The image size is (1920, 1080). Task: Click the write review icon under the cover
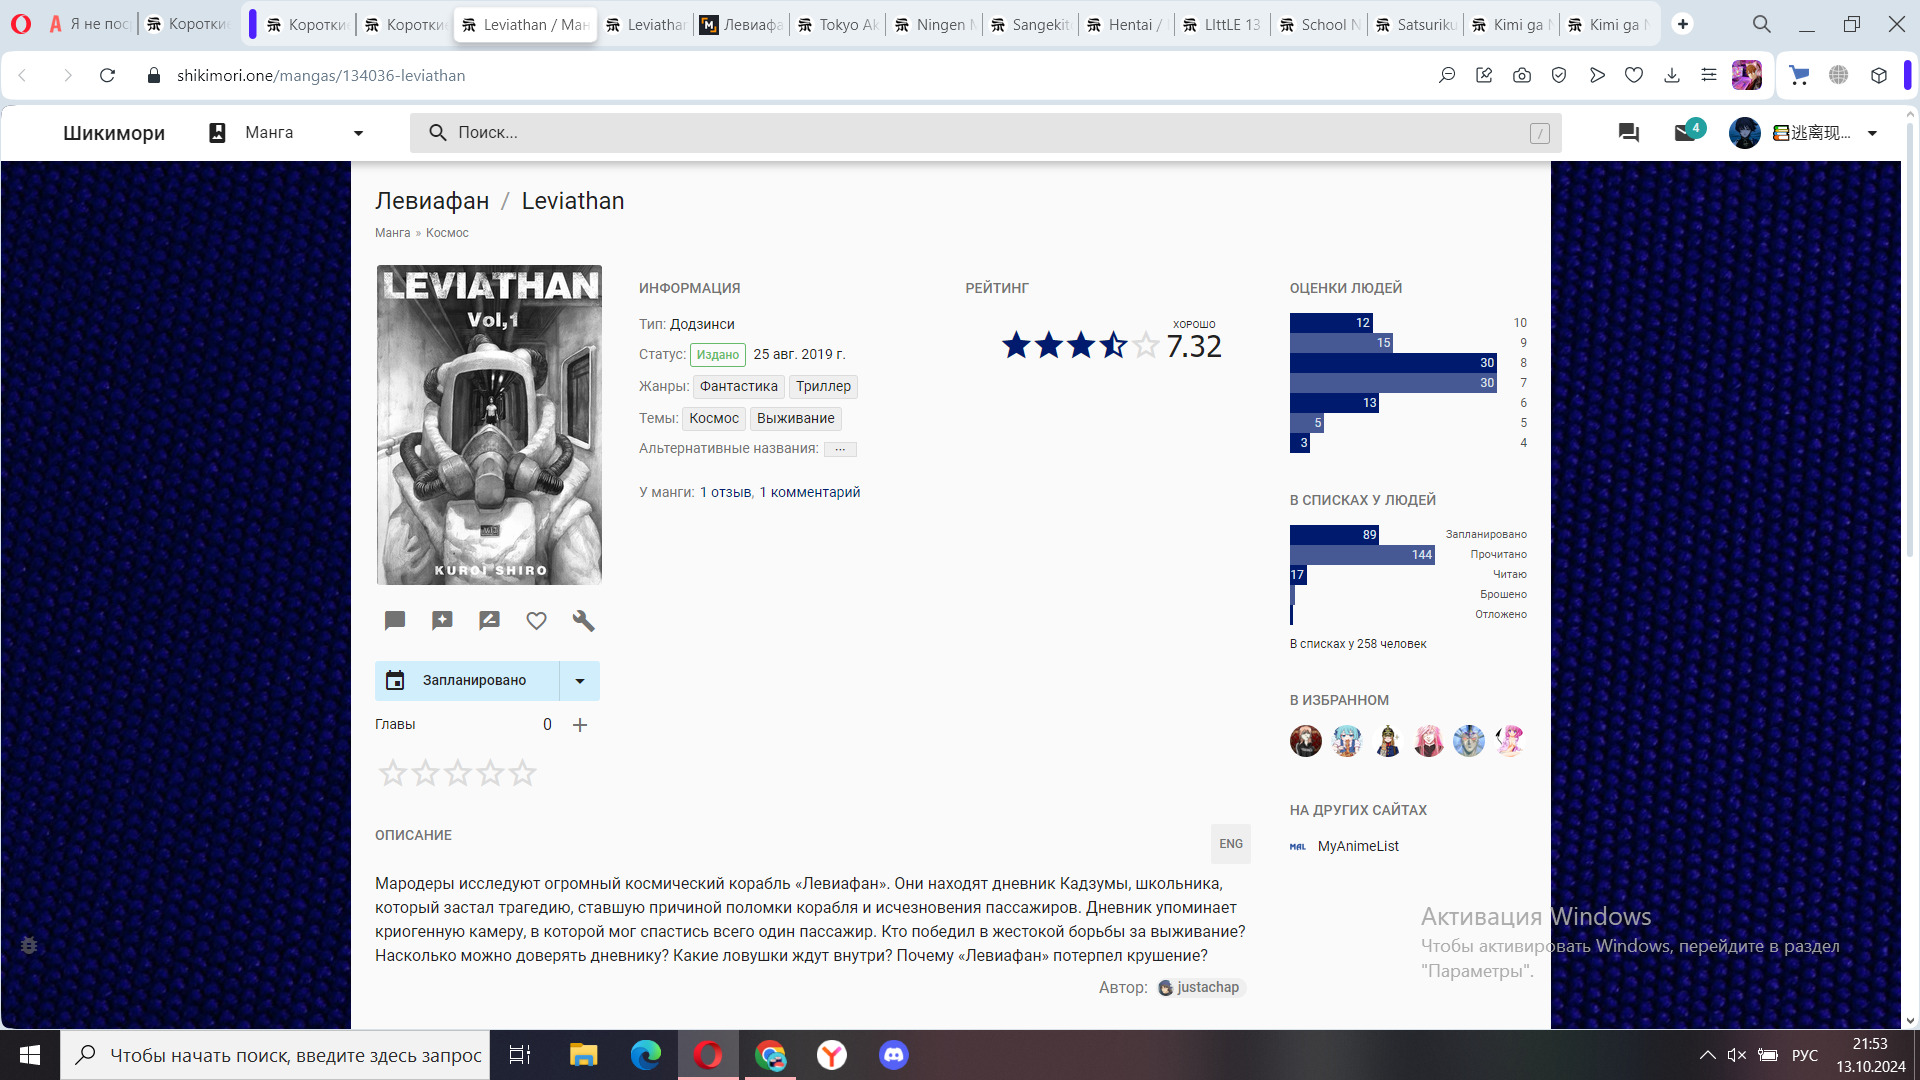[x=489, y=621]
